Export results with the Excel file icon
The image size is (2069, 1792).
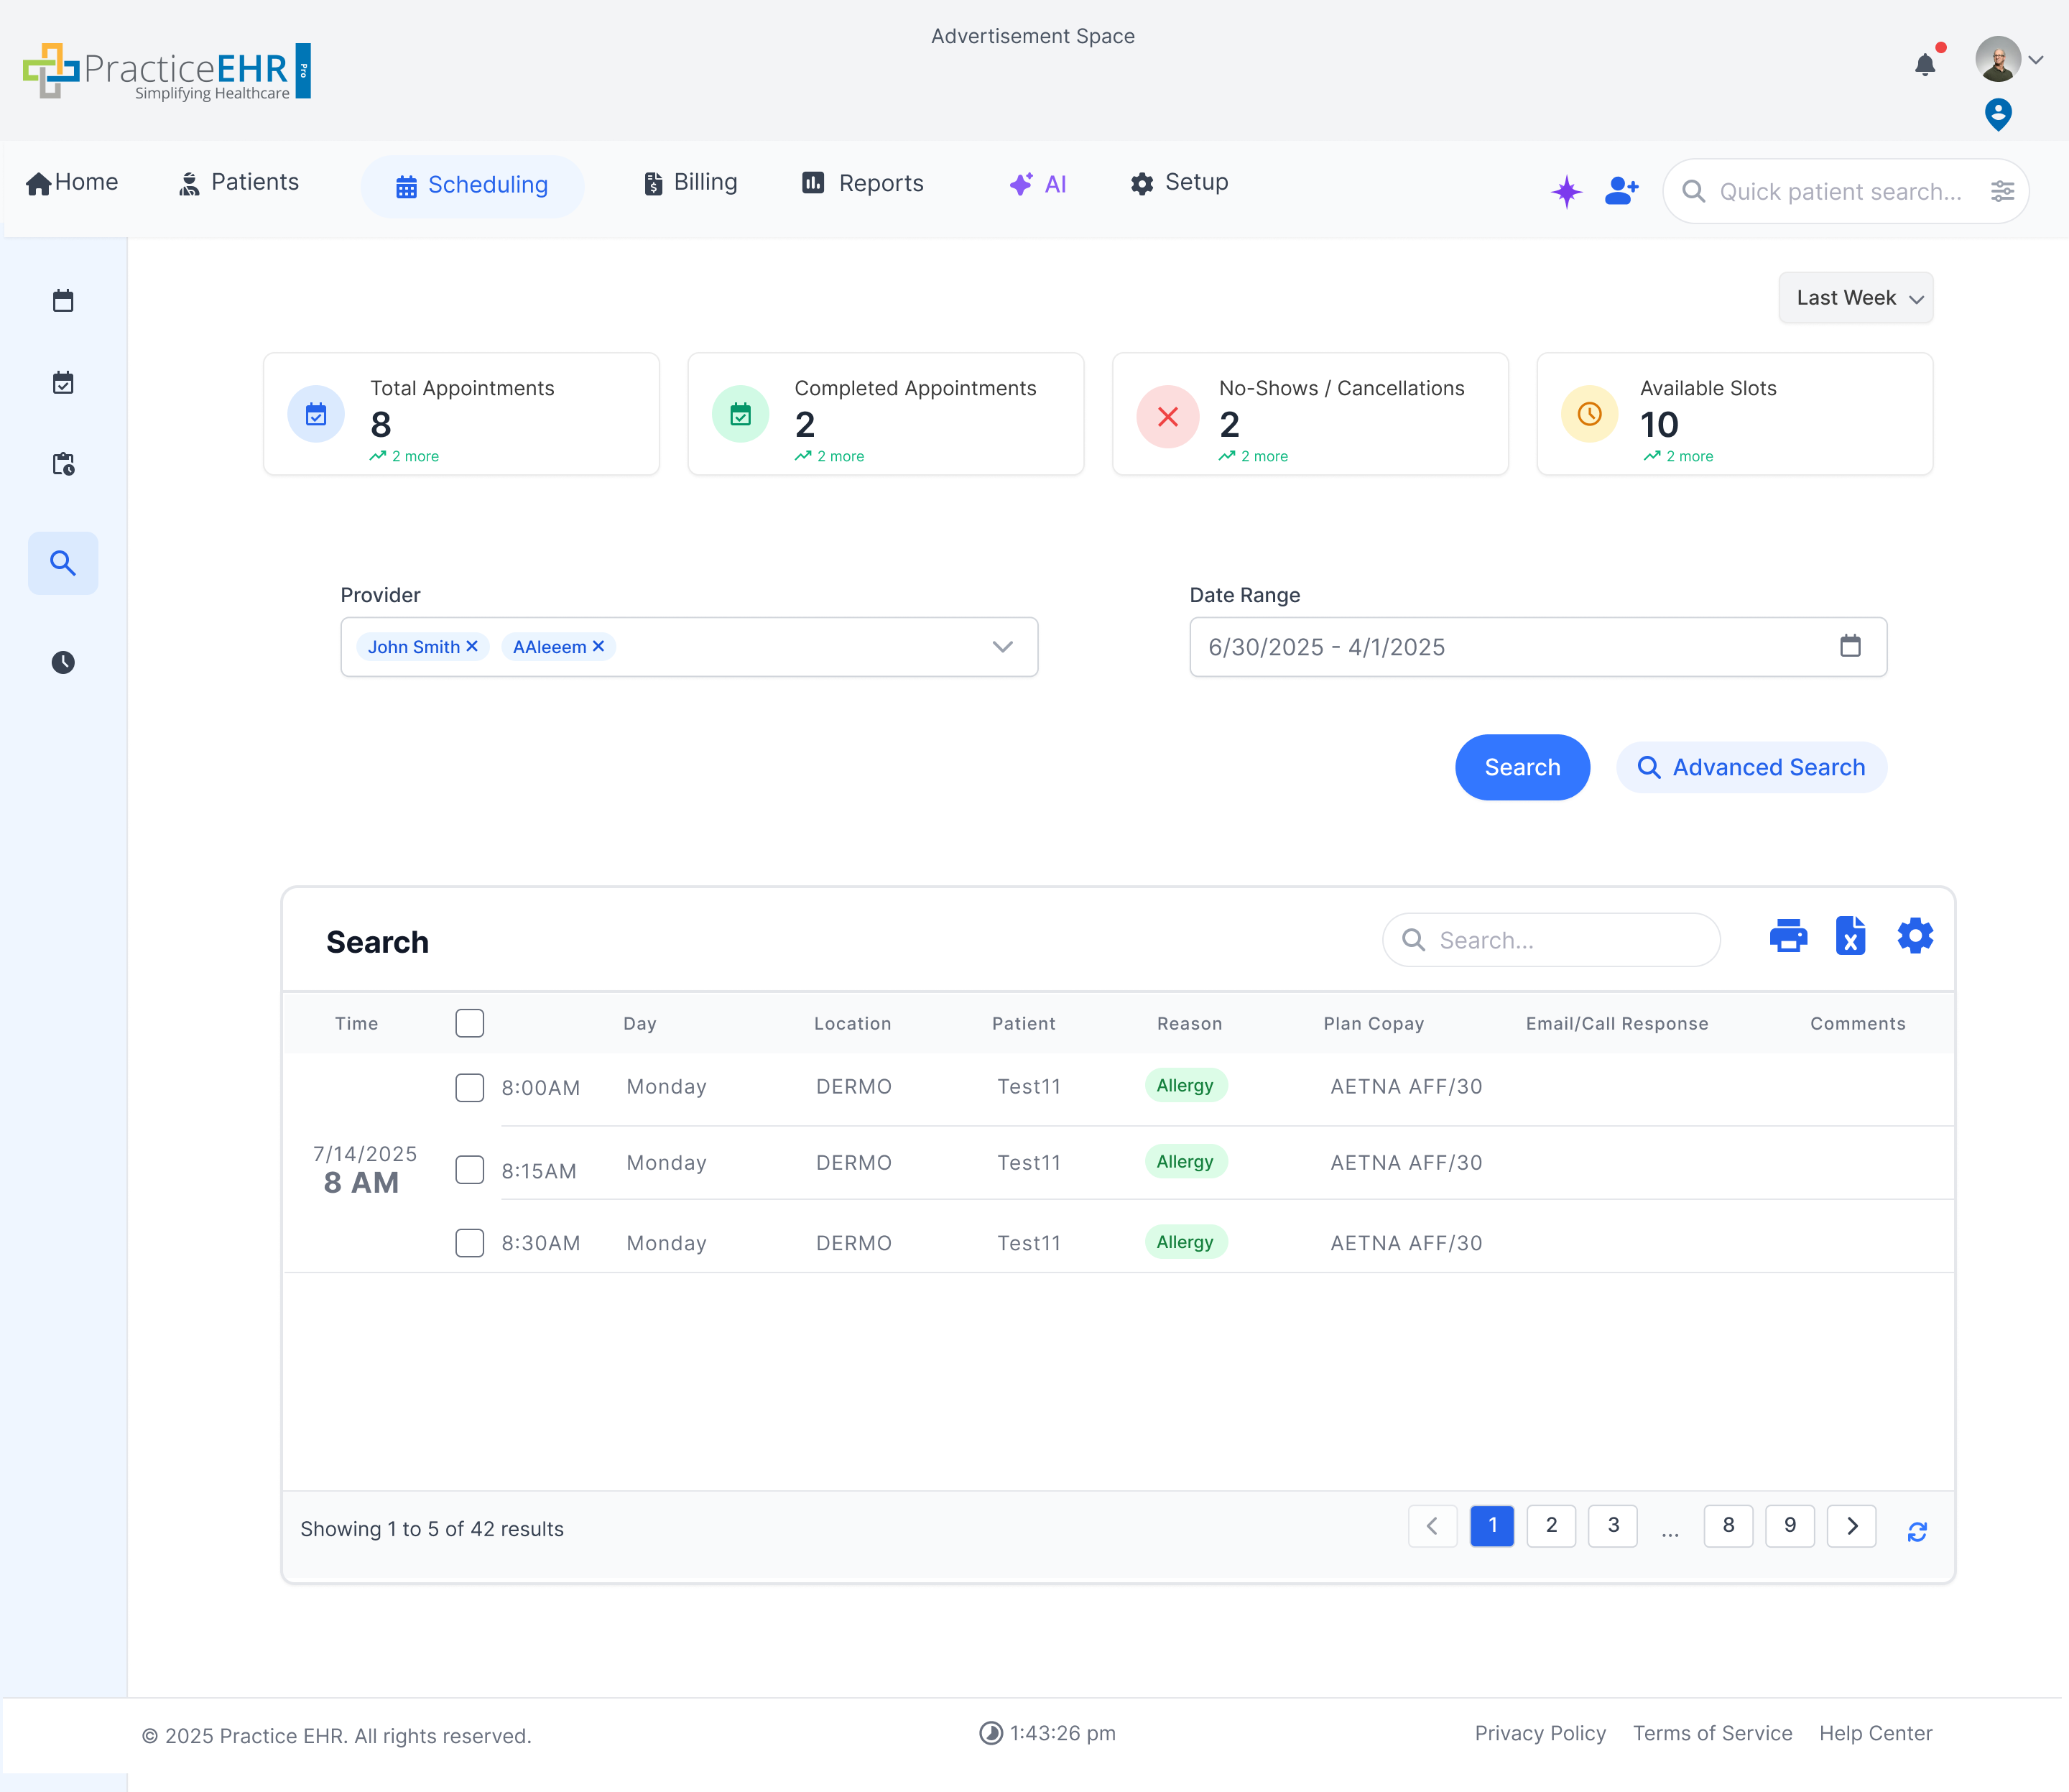pyautogui.click(x=1850, y=936)
